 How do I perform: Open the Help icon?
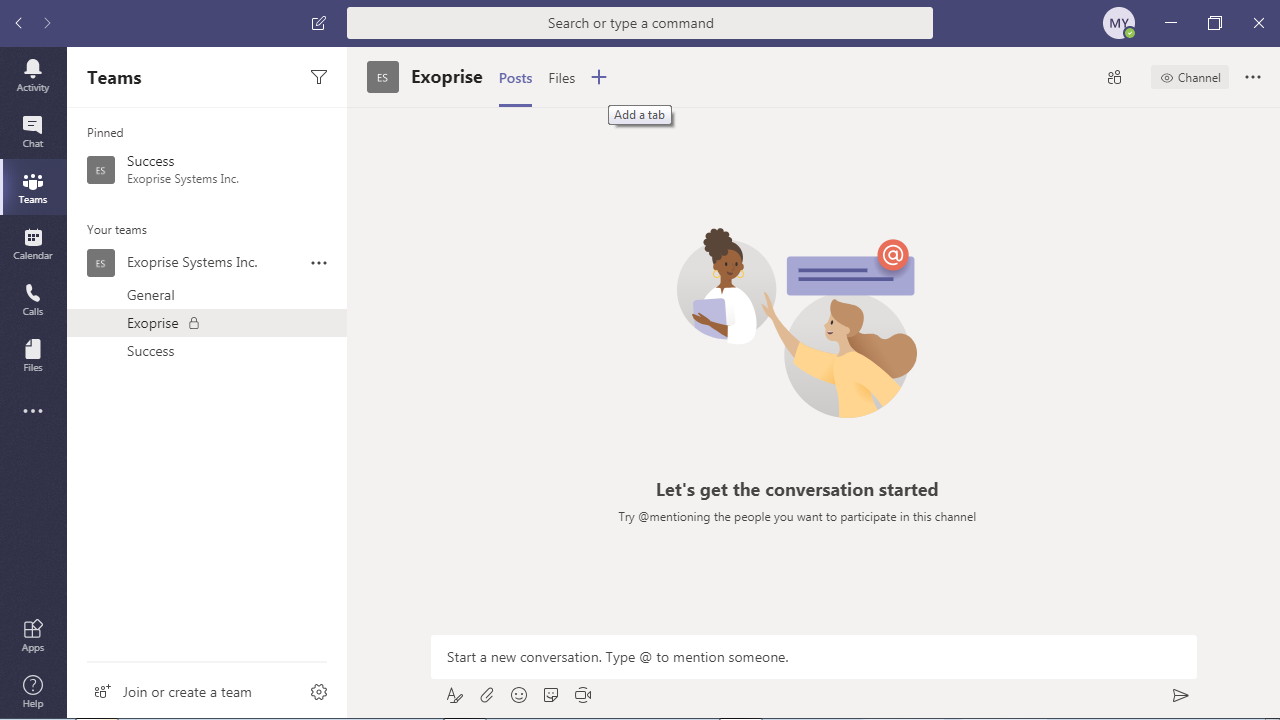pos(33,691)
